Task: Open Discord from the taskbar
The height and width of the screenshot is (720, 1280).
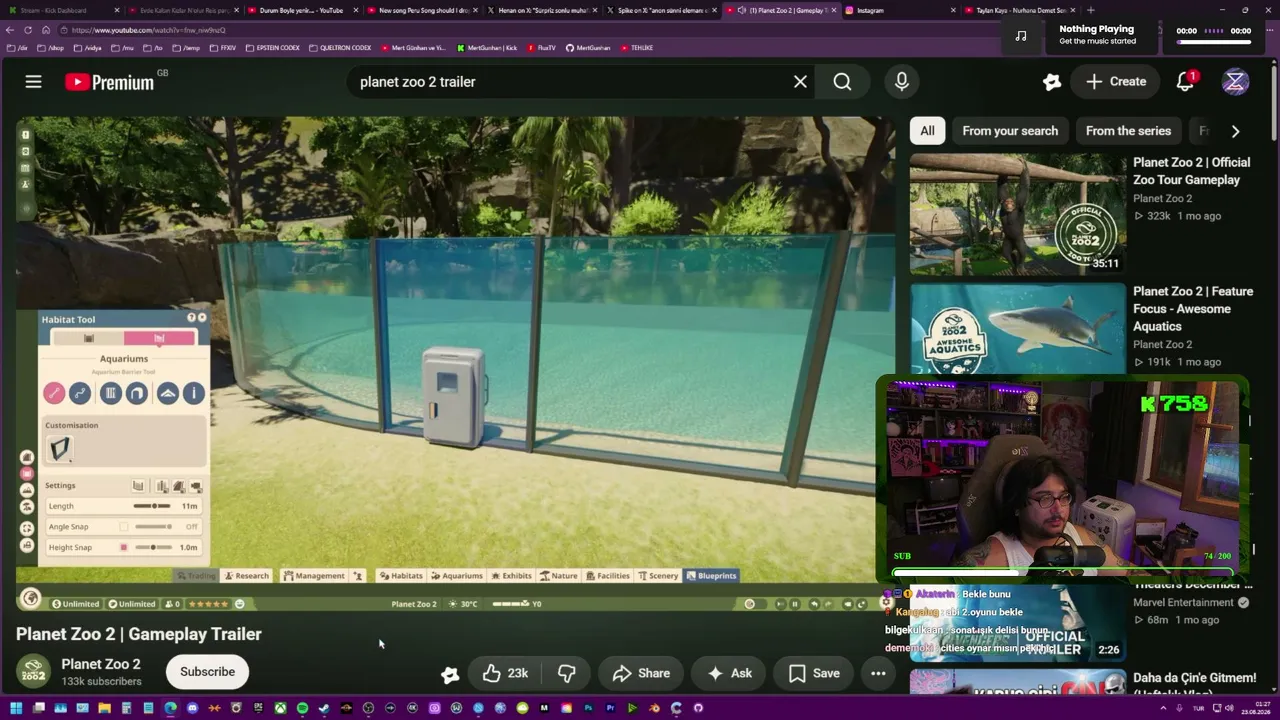Action: click(x=192, y=708)
